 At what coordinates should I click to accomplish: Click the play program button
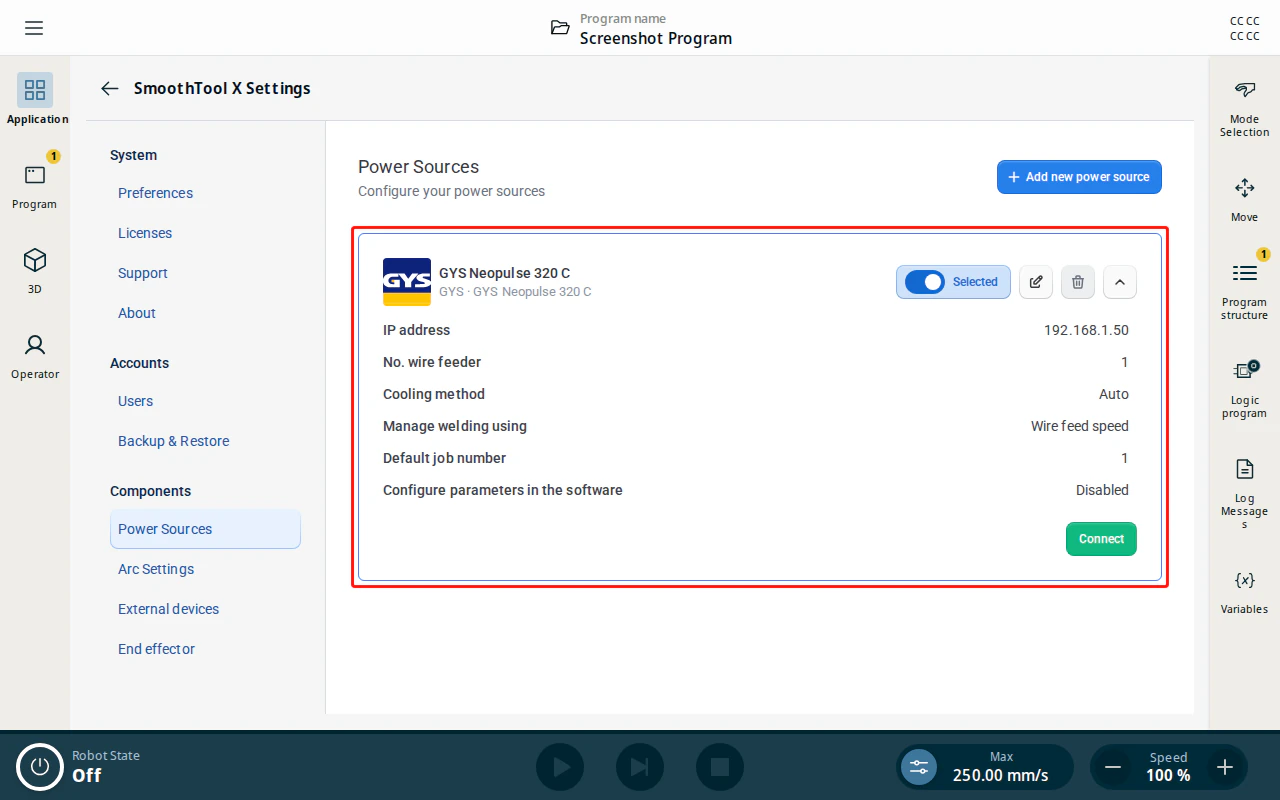pos(560,767)
